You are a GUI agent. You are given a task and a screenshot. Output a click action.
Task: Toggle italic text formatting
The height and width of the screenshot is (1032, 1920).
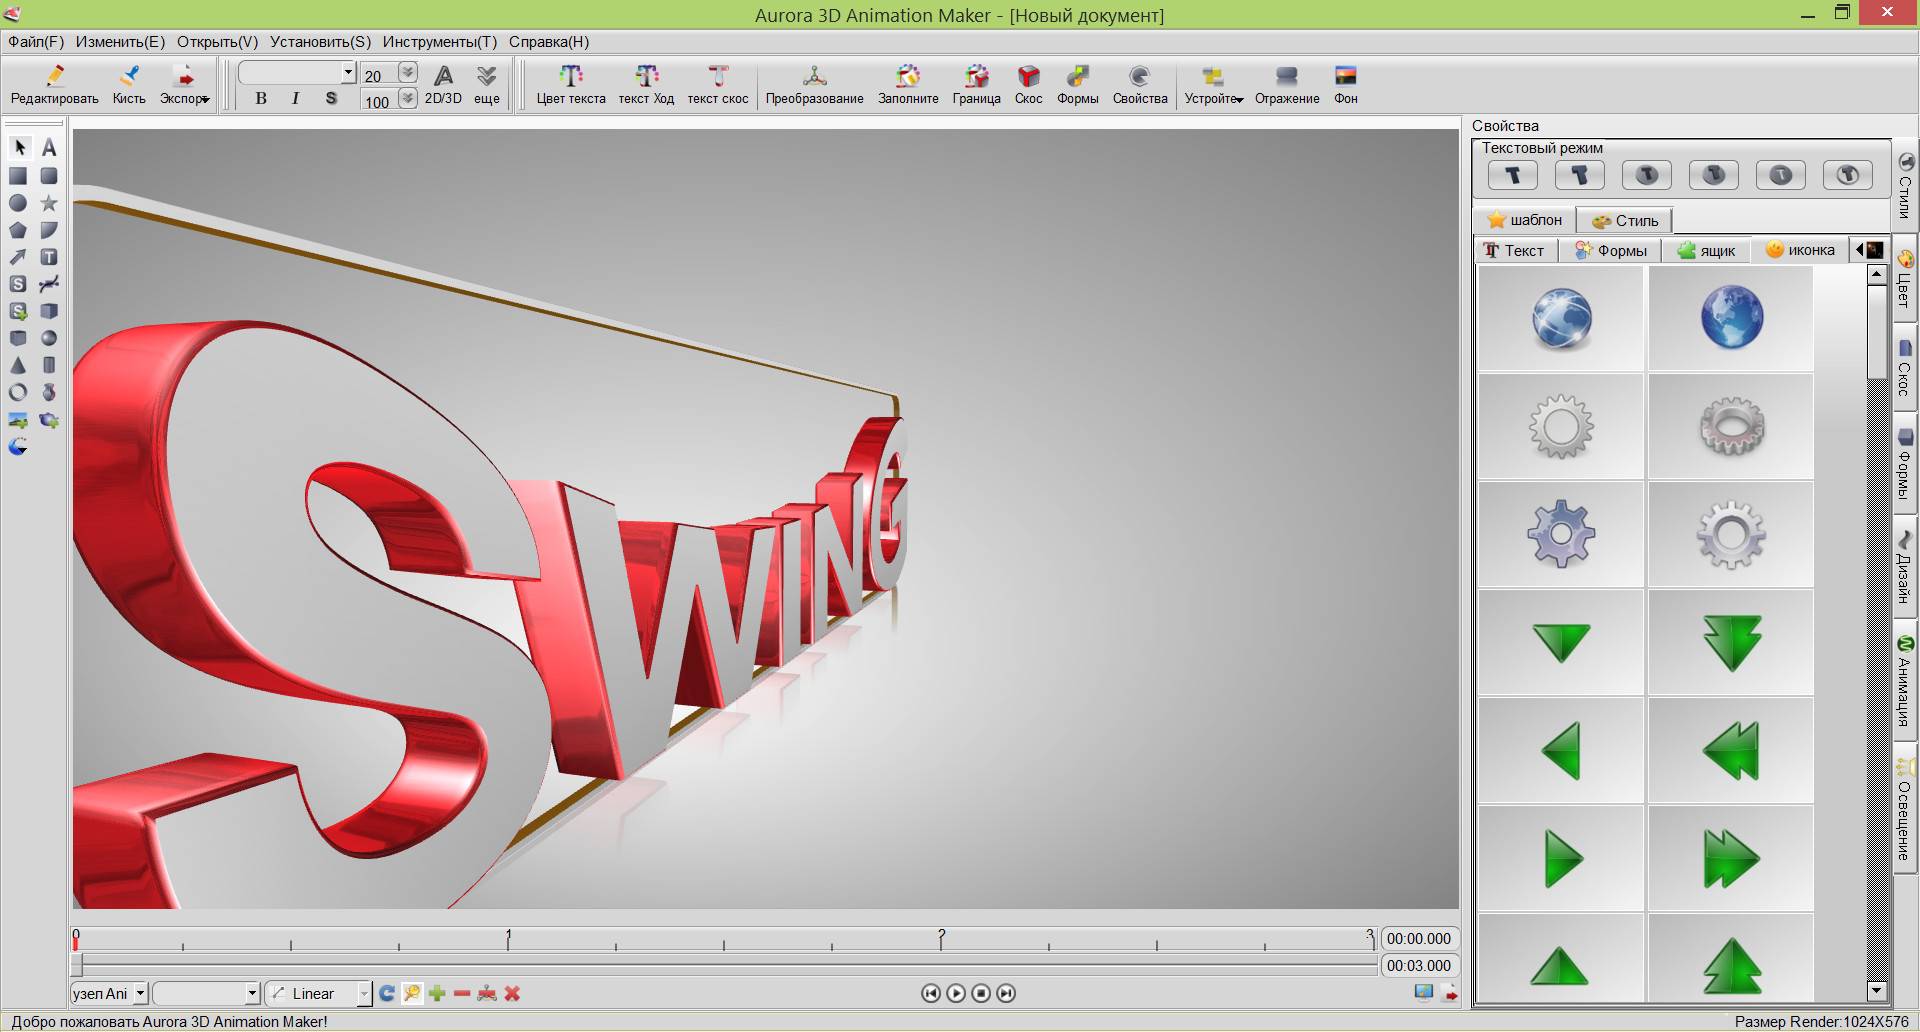click(x=295, y=98)
